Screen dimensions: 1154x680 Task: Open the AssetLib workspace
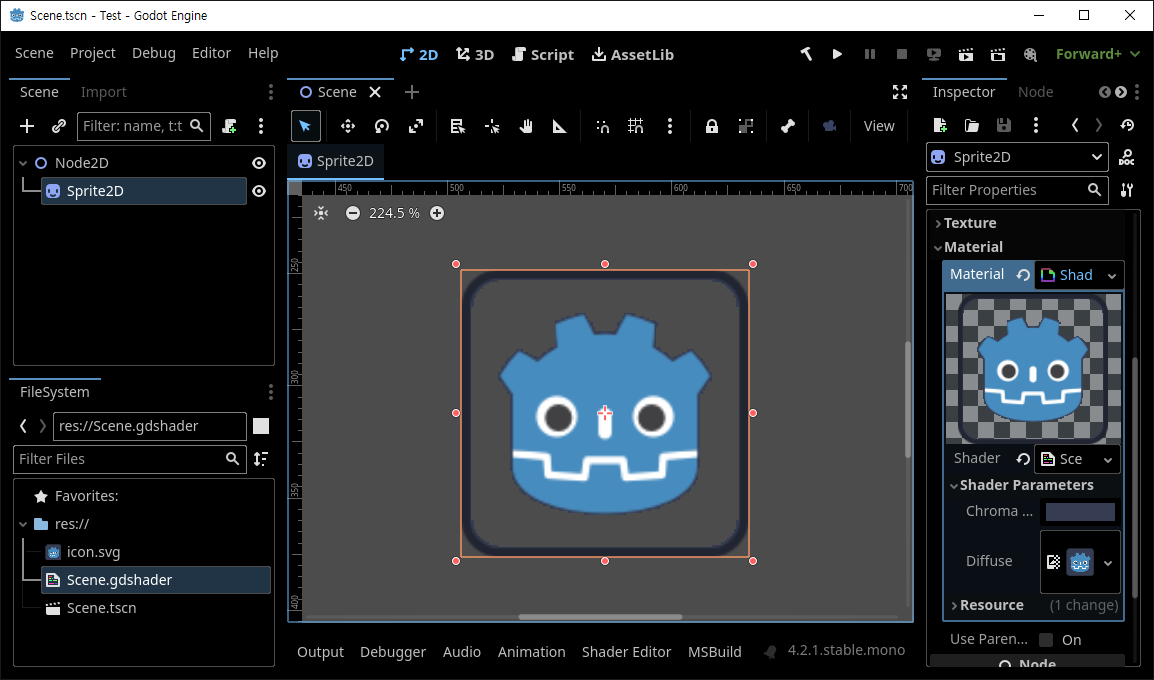tap(633, 54)
